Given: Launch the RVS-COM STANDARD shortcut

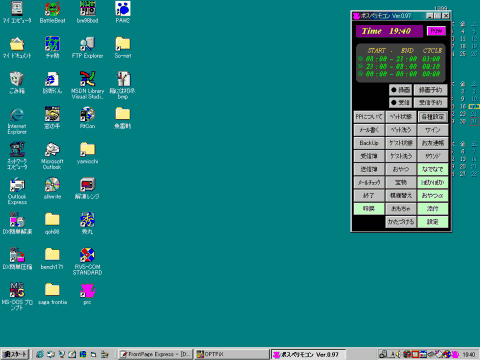Looking at the screenshot, I should point(87,261).
